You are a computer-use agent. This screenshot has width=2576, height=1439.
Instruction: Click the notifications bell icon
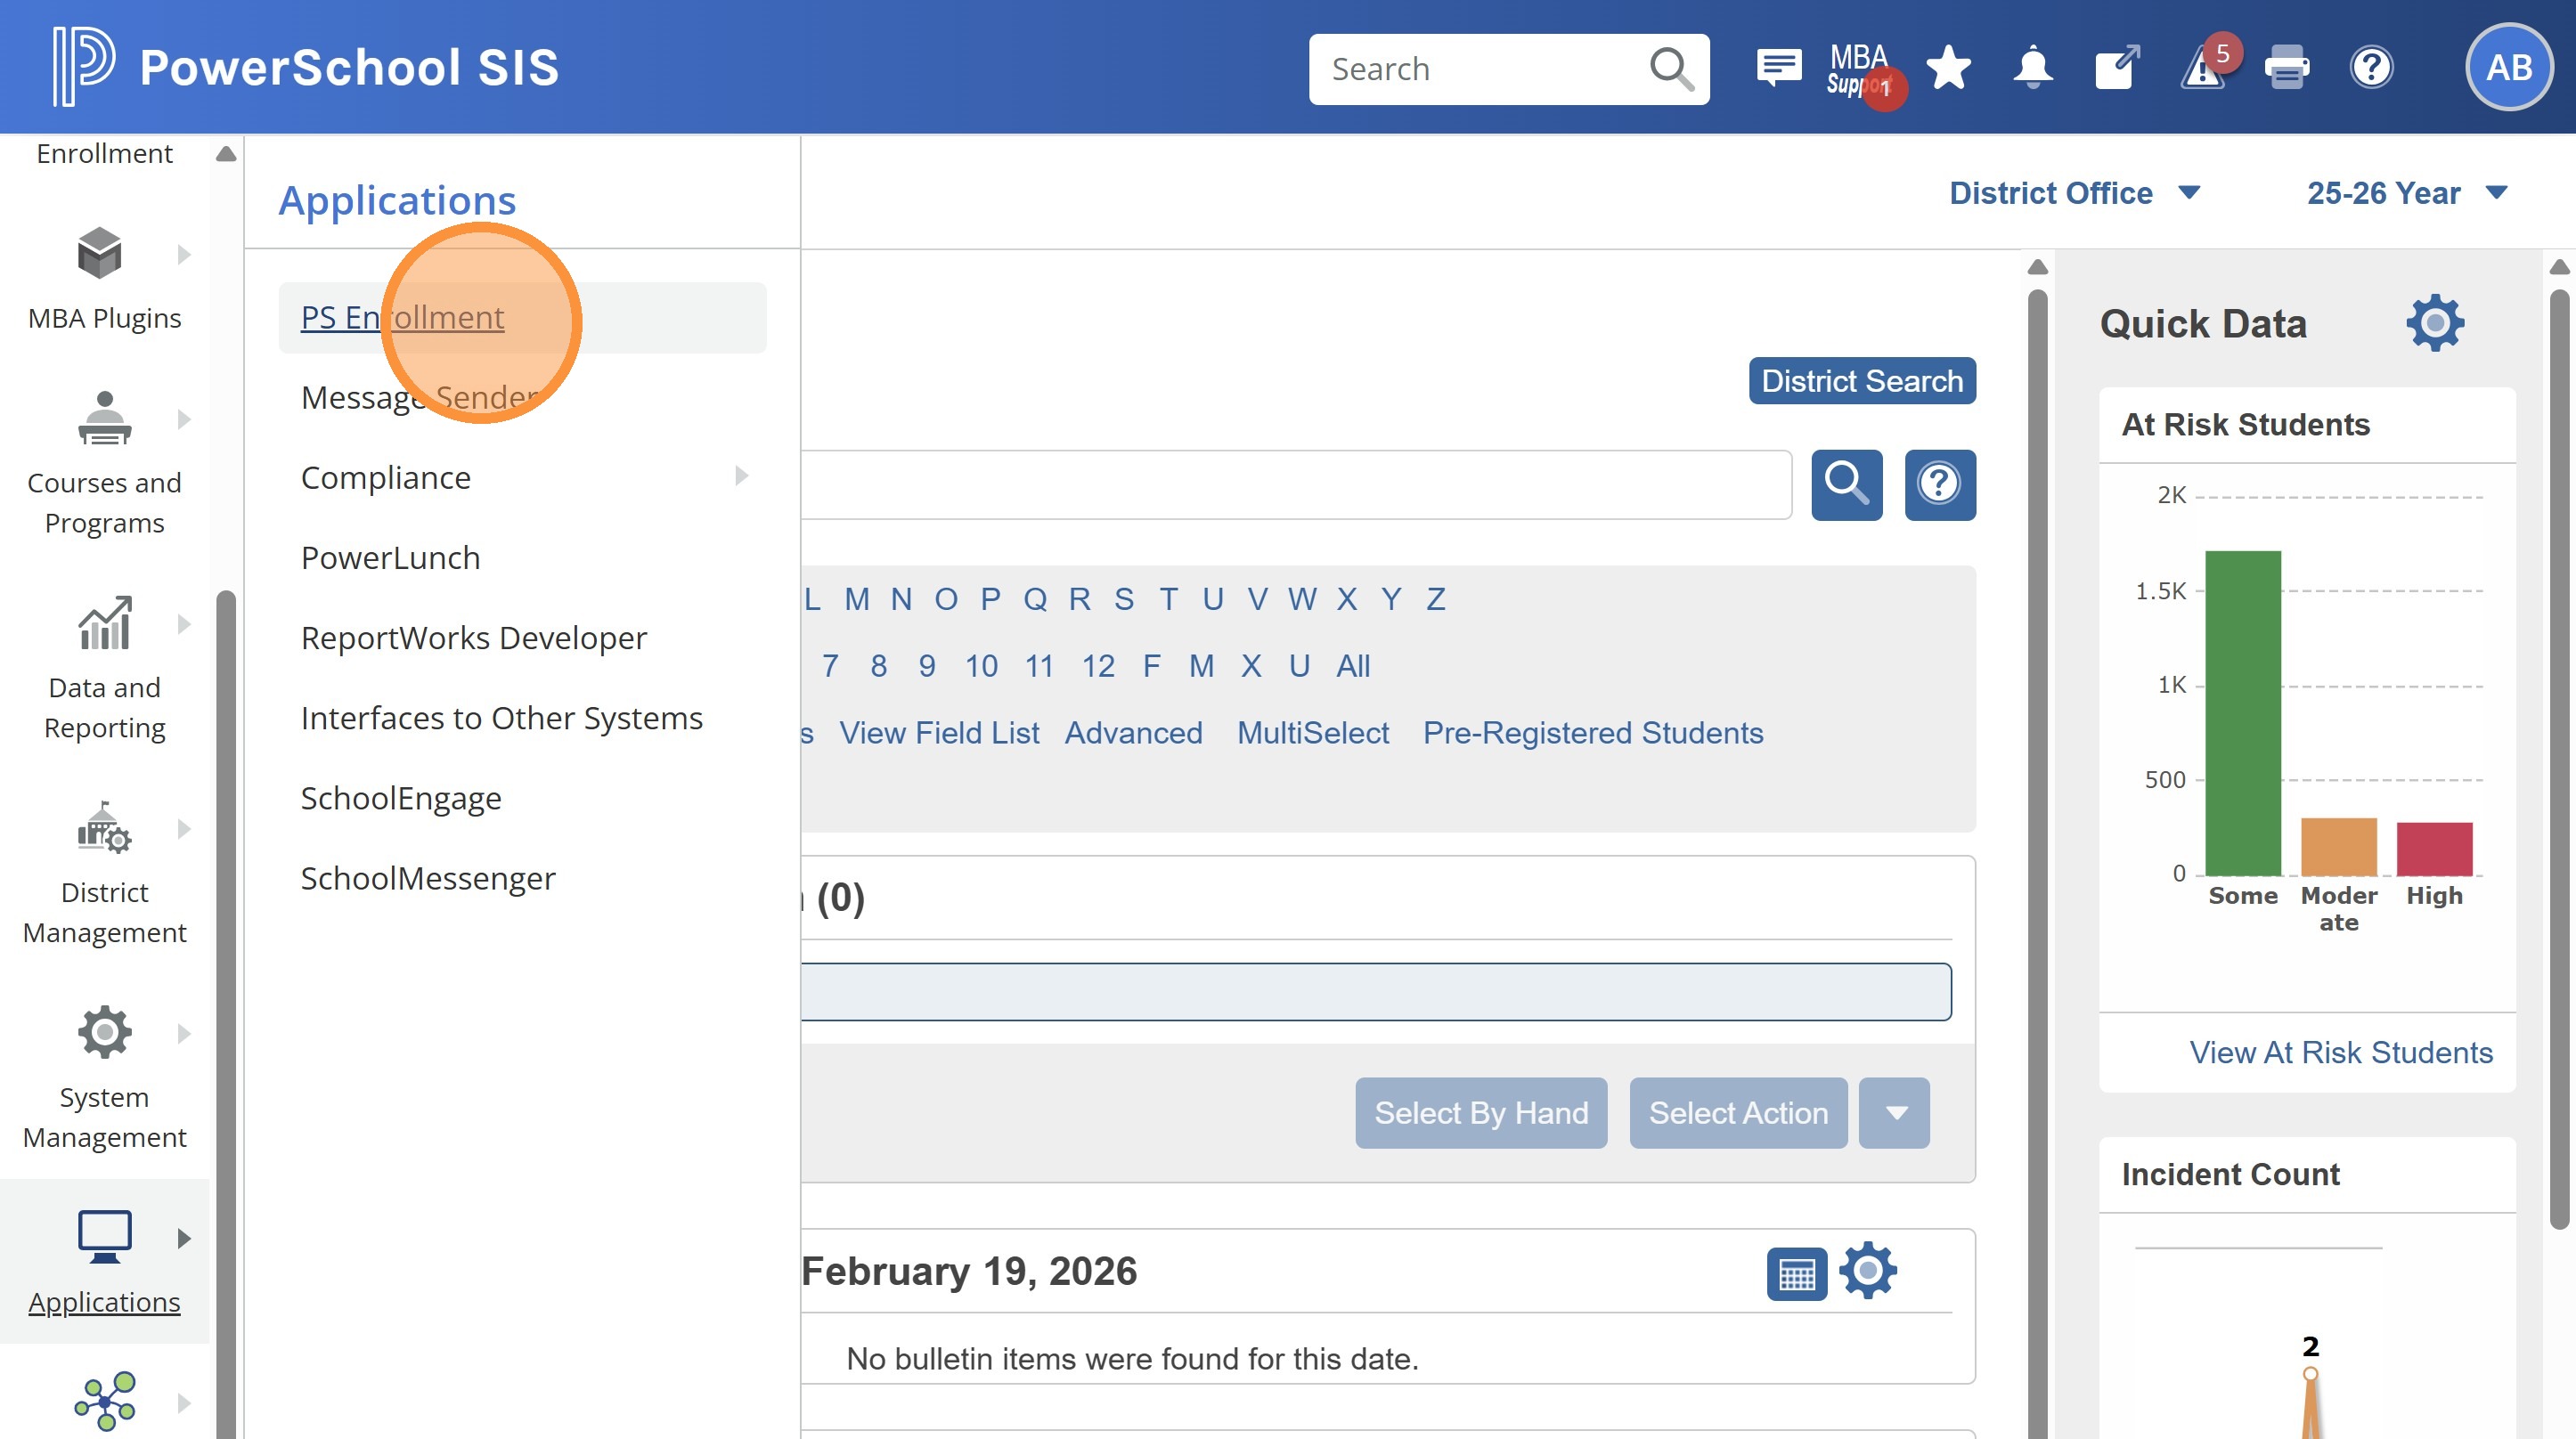(2032, 68)
